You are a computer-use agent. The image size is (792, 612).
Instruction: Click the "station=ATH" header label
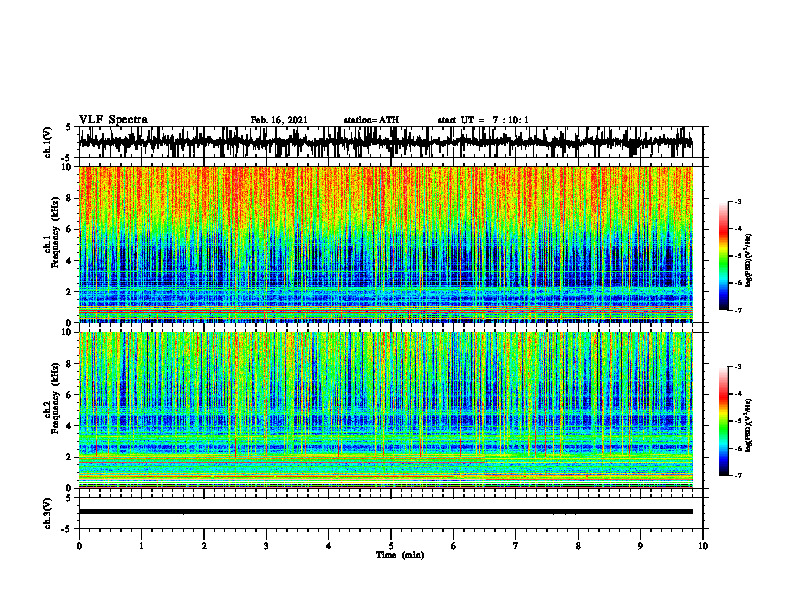pos(371,120)
